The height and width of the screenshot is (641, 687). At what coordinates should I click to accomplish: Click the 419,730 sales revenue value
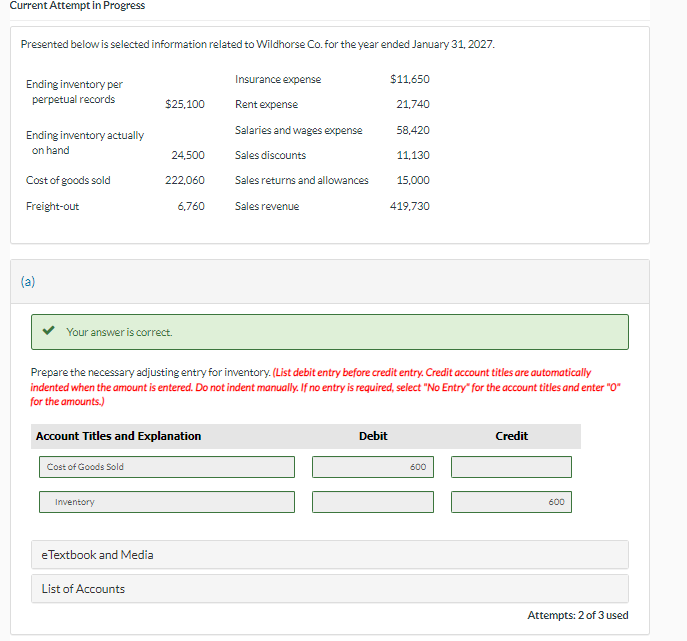(410, 206)
